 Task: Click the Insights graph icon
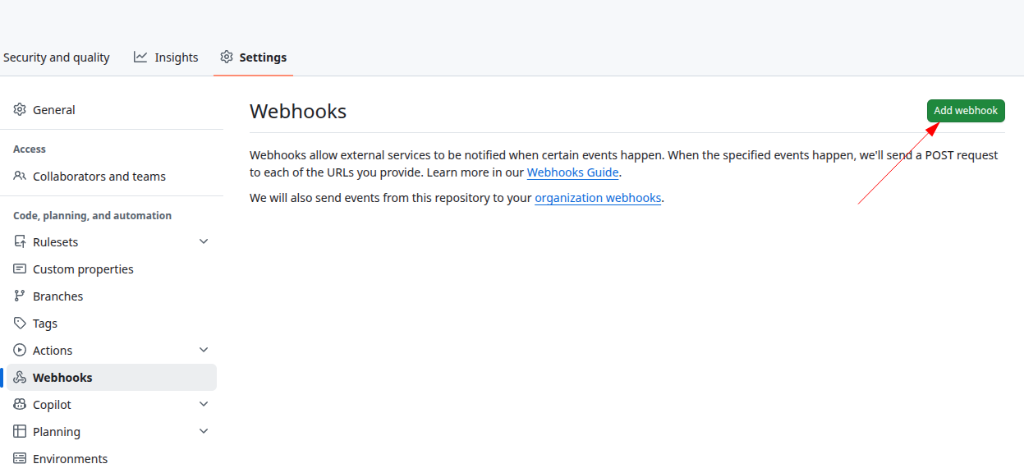point(140,57)
